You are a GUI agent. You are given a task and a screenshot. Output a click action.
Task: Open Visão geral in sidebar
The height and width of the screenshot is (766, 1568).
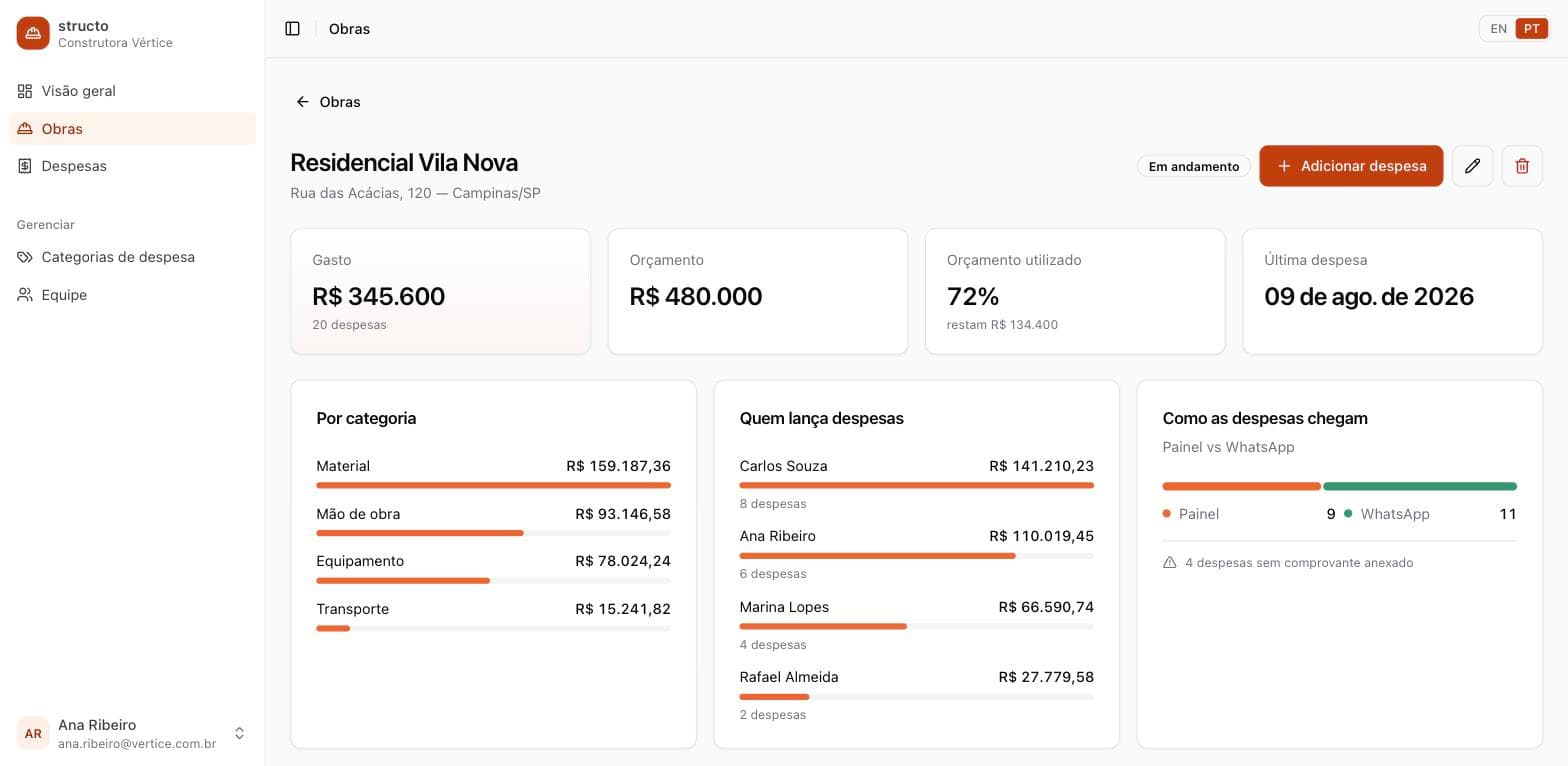(x=132, y=91)
